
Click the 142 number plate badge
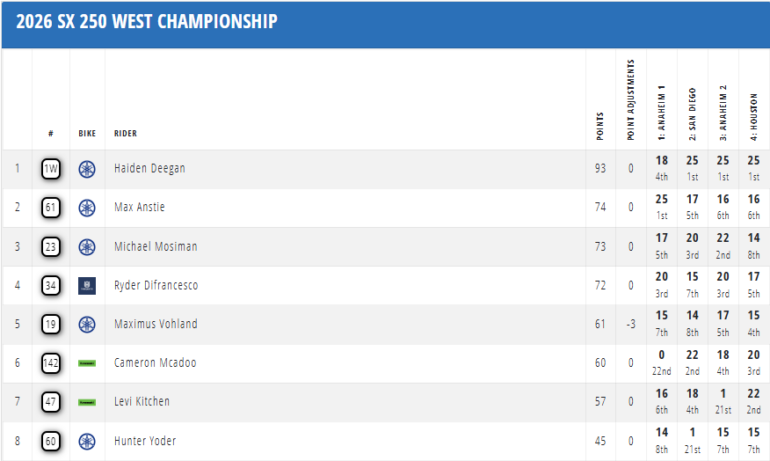click(51, 363)
